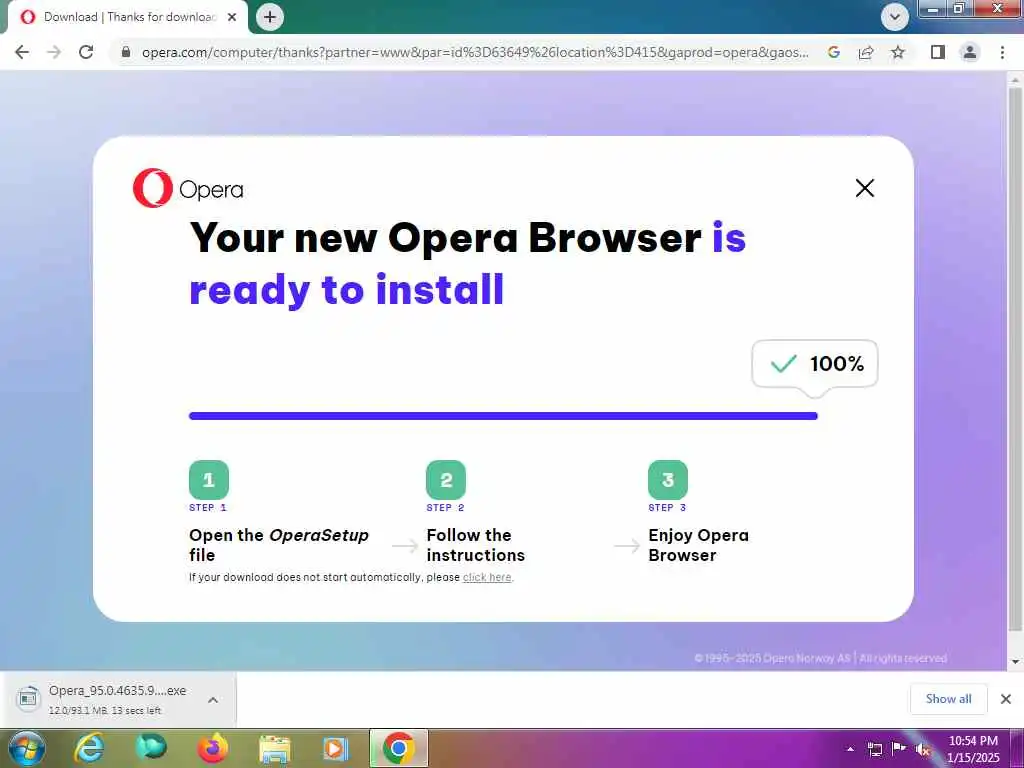Image resolution: width=1024 pixels, height=768 pixels.
Task: Open the Windows Start menu
Action: (26, 748)
